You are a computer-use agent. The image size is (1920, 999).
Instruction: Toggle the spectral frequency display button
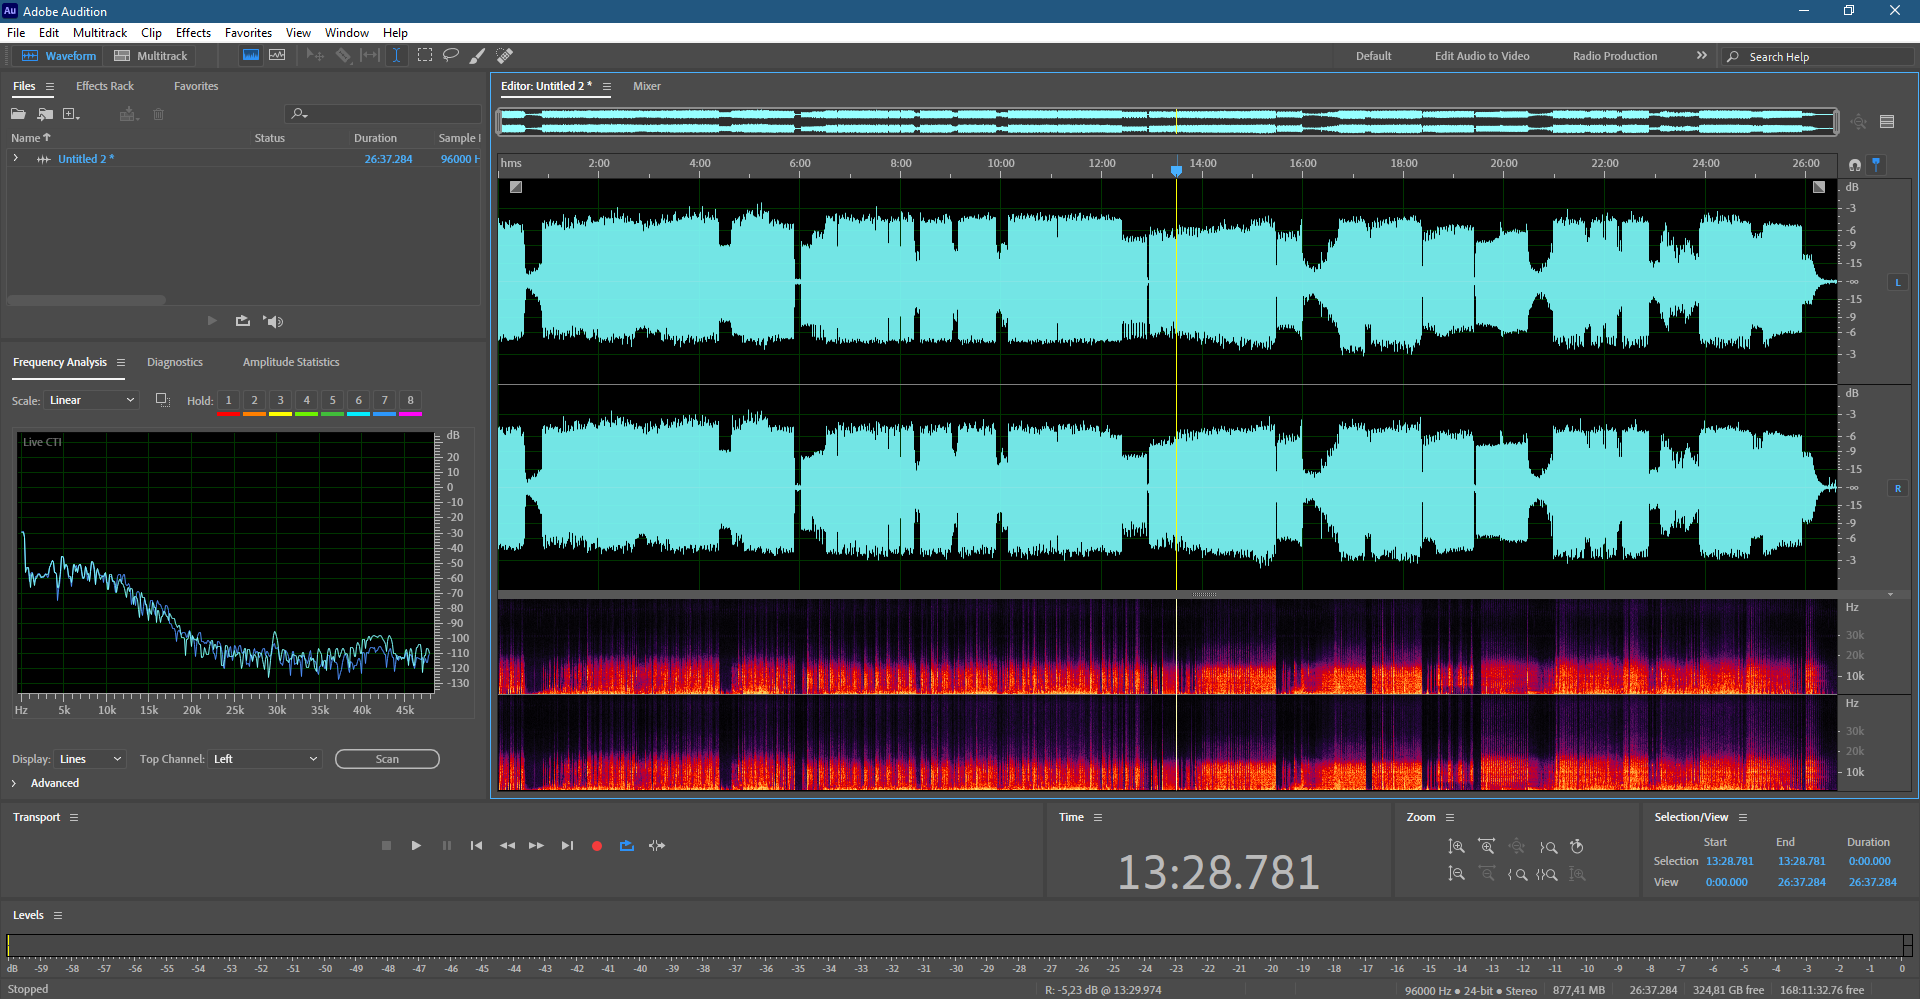click(x=251, y=56)
